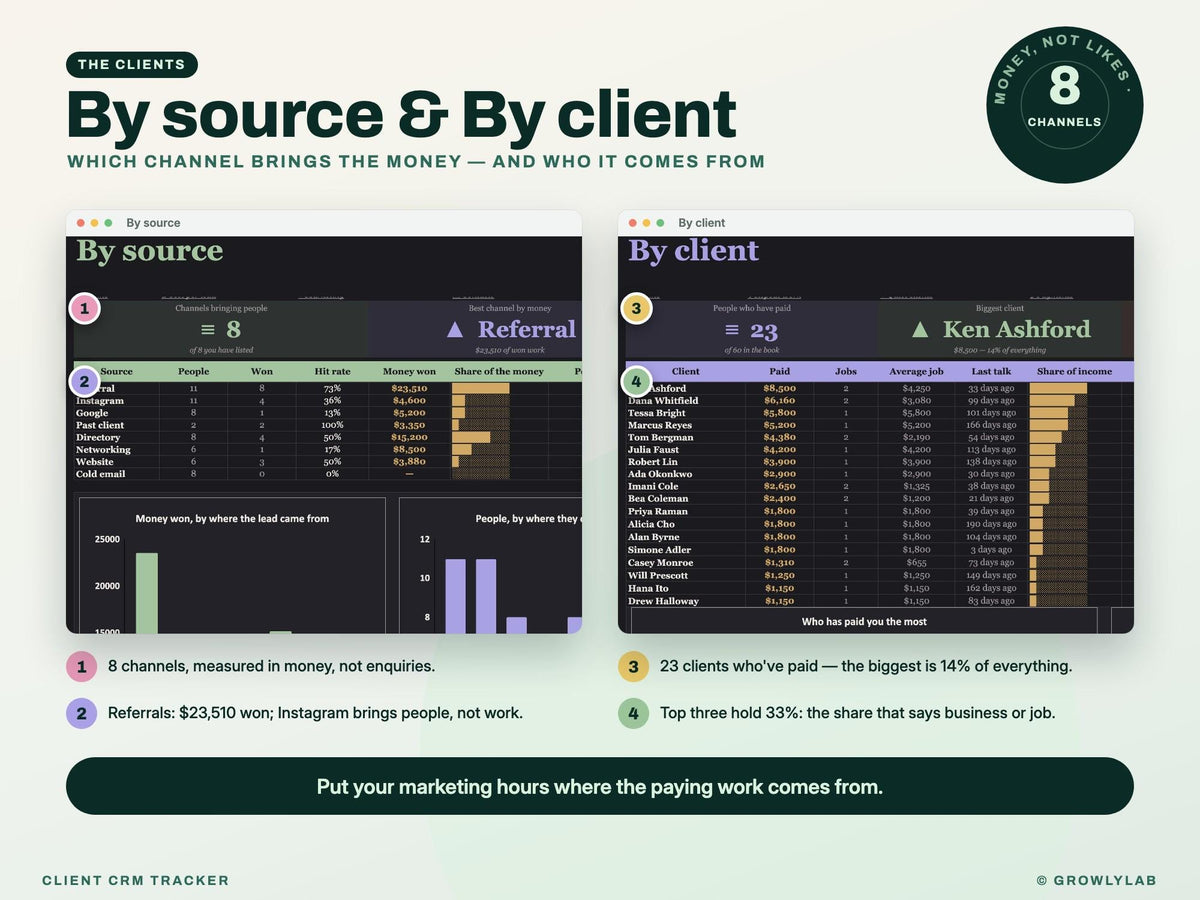Select the 'Tessa Bright' client row
Viewport: 1200px width, 900px height.
pyautogui.click(x=657, y=412)
